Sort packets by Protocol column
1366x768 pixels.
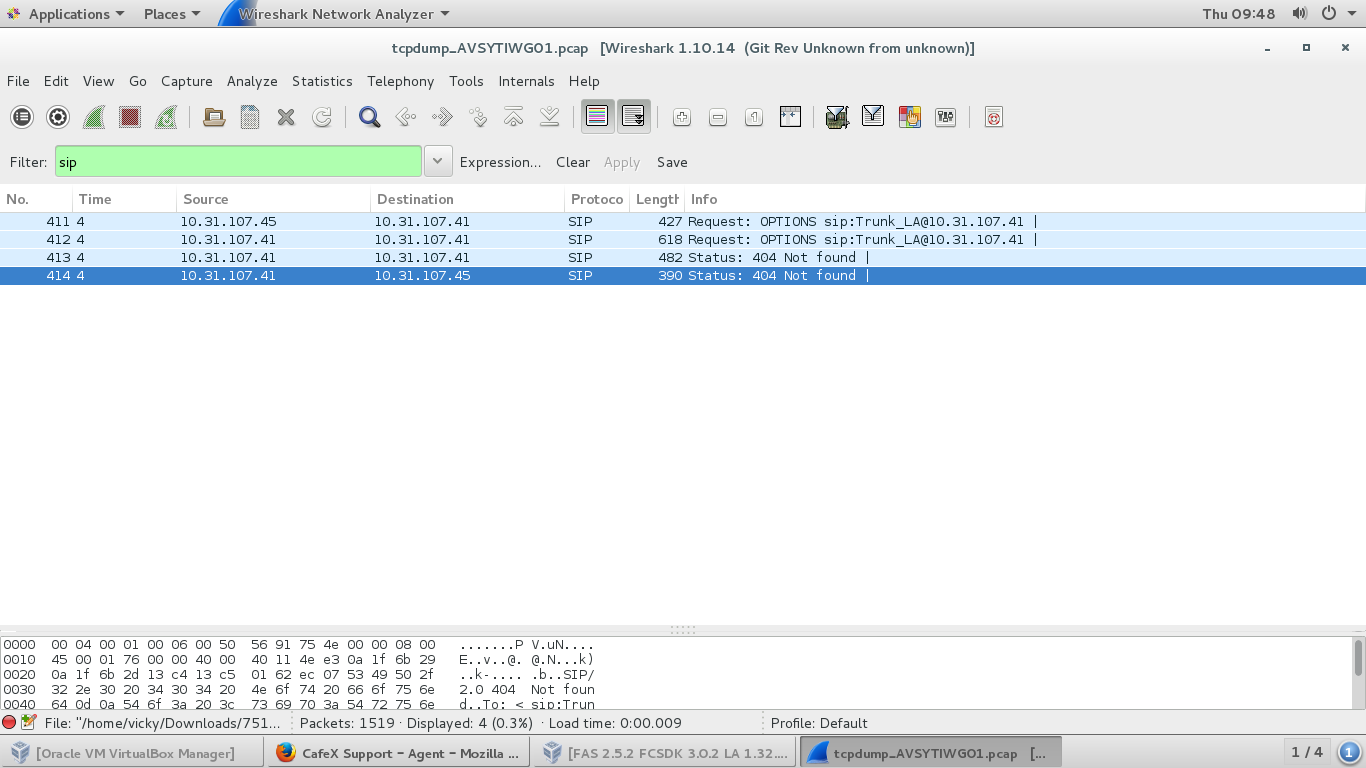click(x=597, y=199)
